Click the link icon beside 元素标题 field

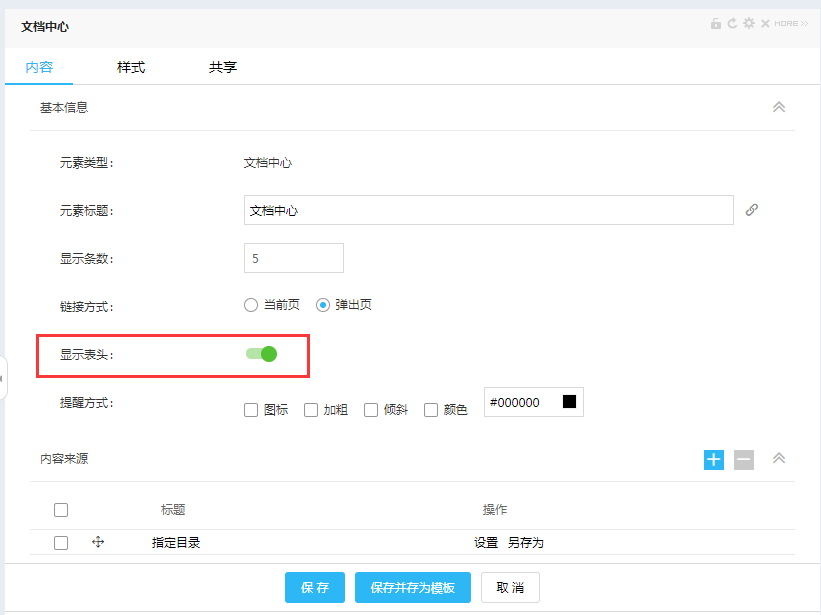[752, 210]
